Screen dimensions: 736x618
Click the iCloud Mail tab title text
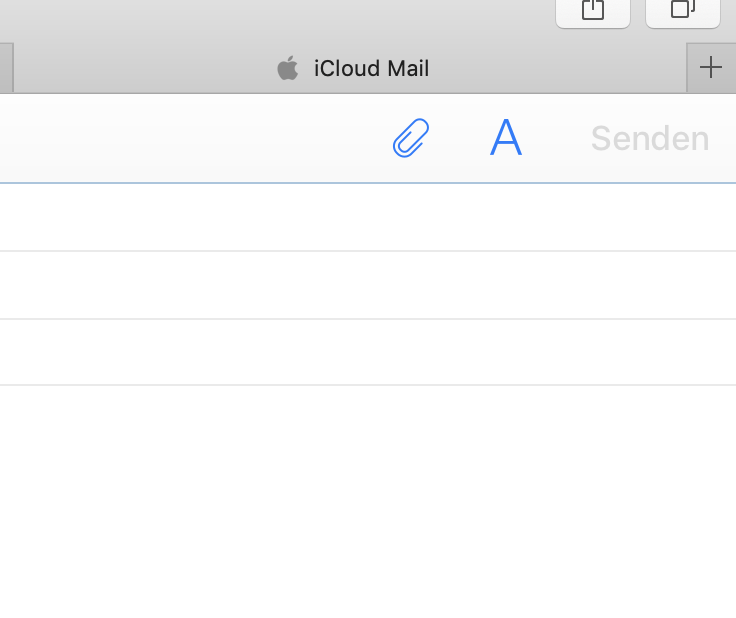pyautogui.click(x=371, y=68)
